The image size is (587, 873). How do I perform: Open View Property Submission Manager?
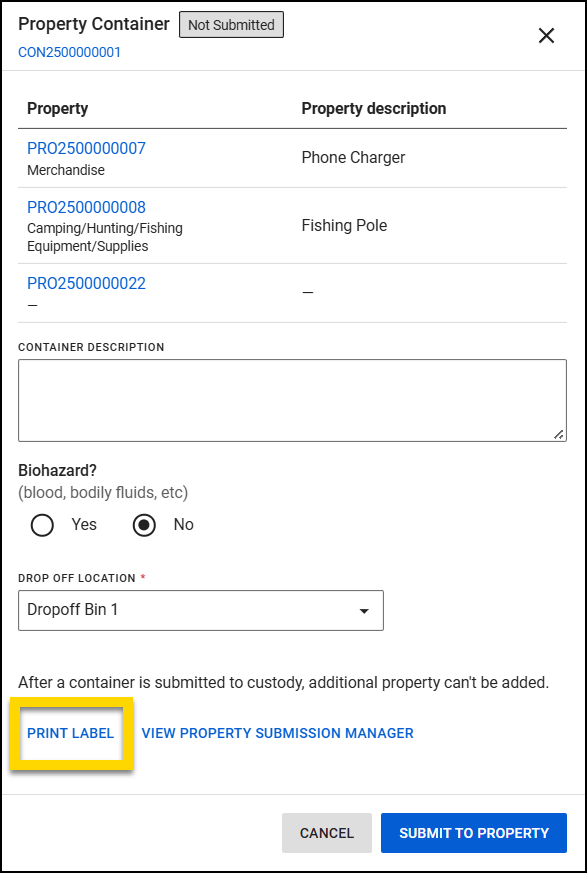tap(278, 733)
